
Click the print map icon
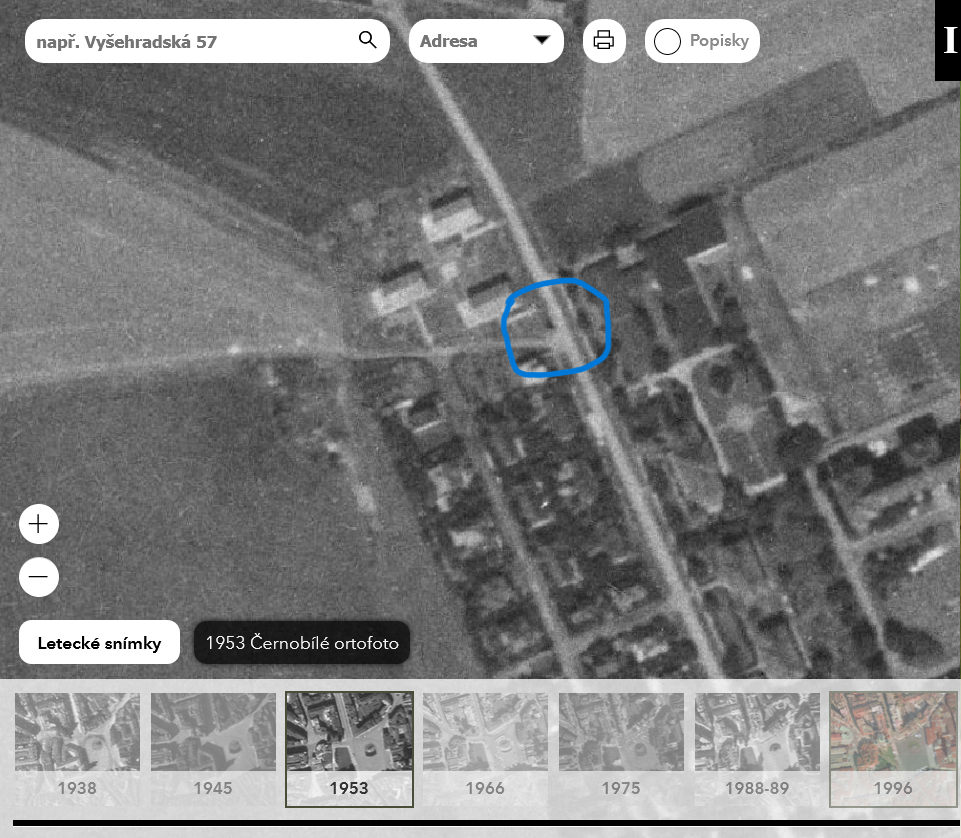tap(604, 40)
